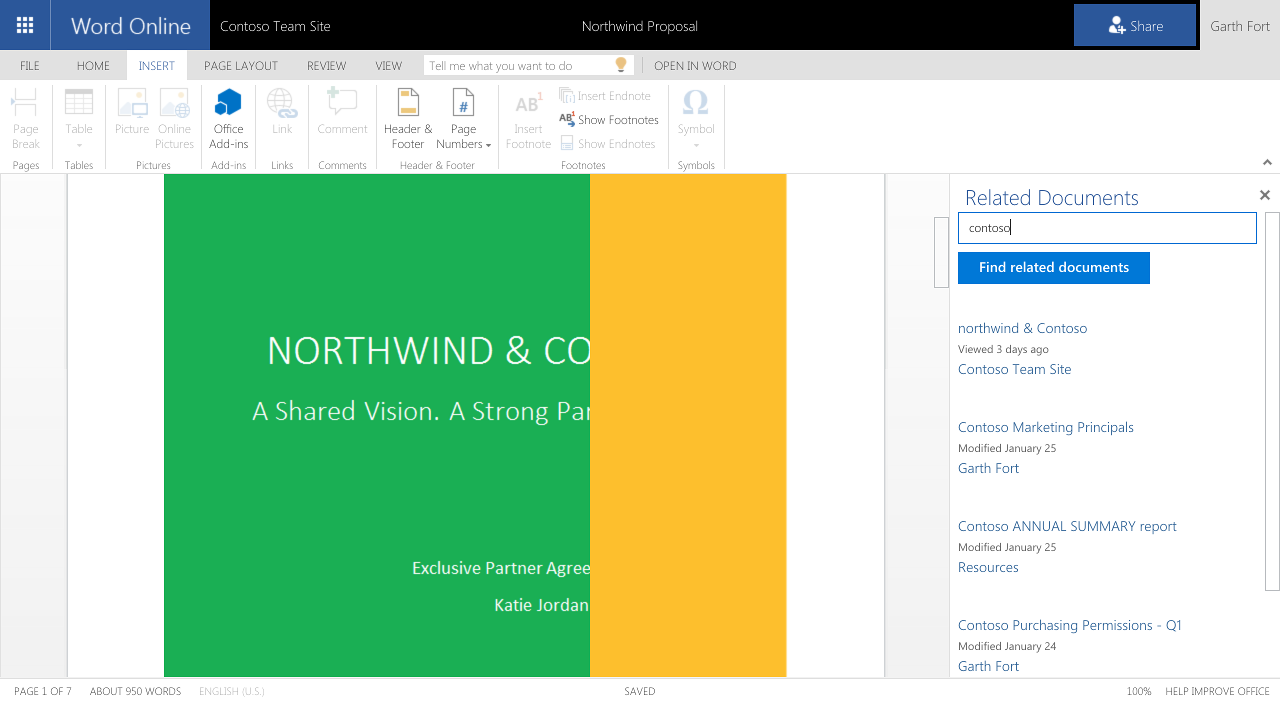Collapse the ribbon with the chevron

(x=1267, y=162)
